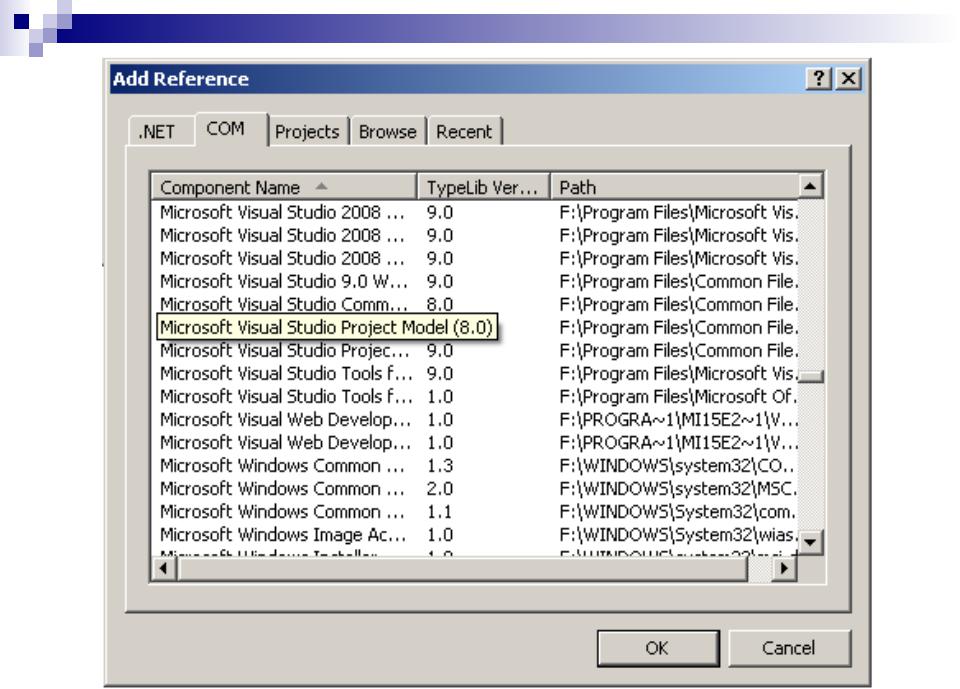Open the Recent tab
This screenshot has width=960, height=689.
pyautogui.click(x=464, y=132)
